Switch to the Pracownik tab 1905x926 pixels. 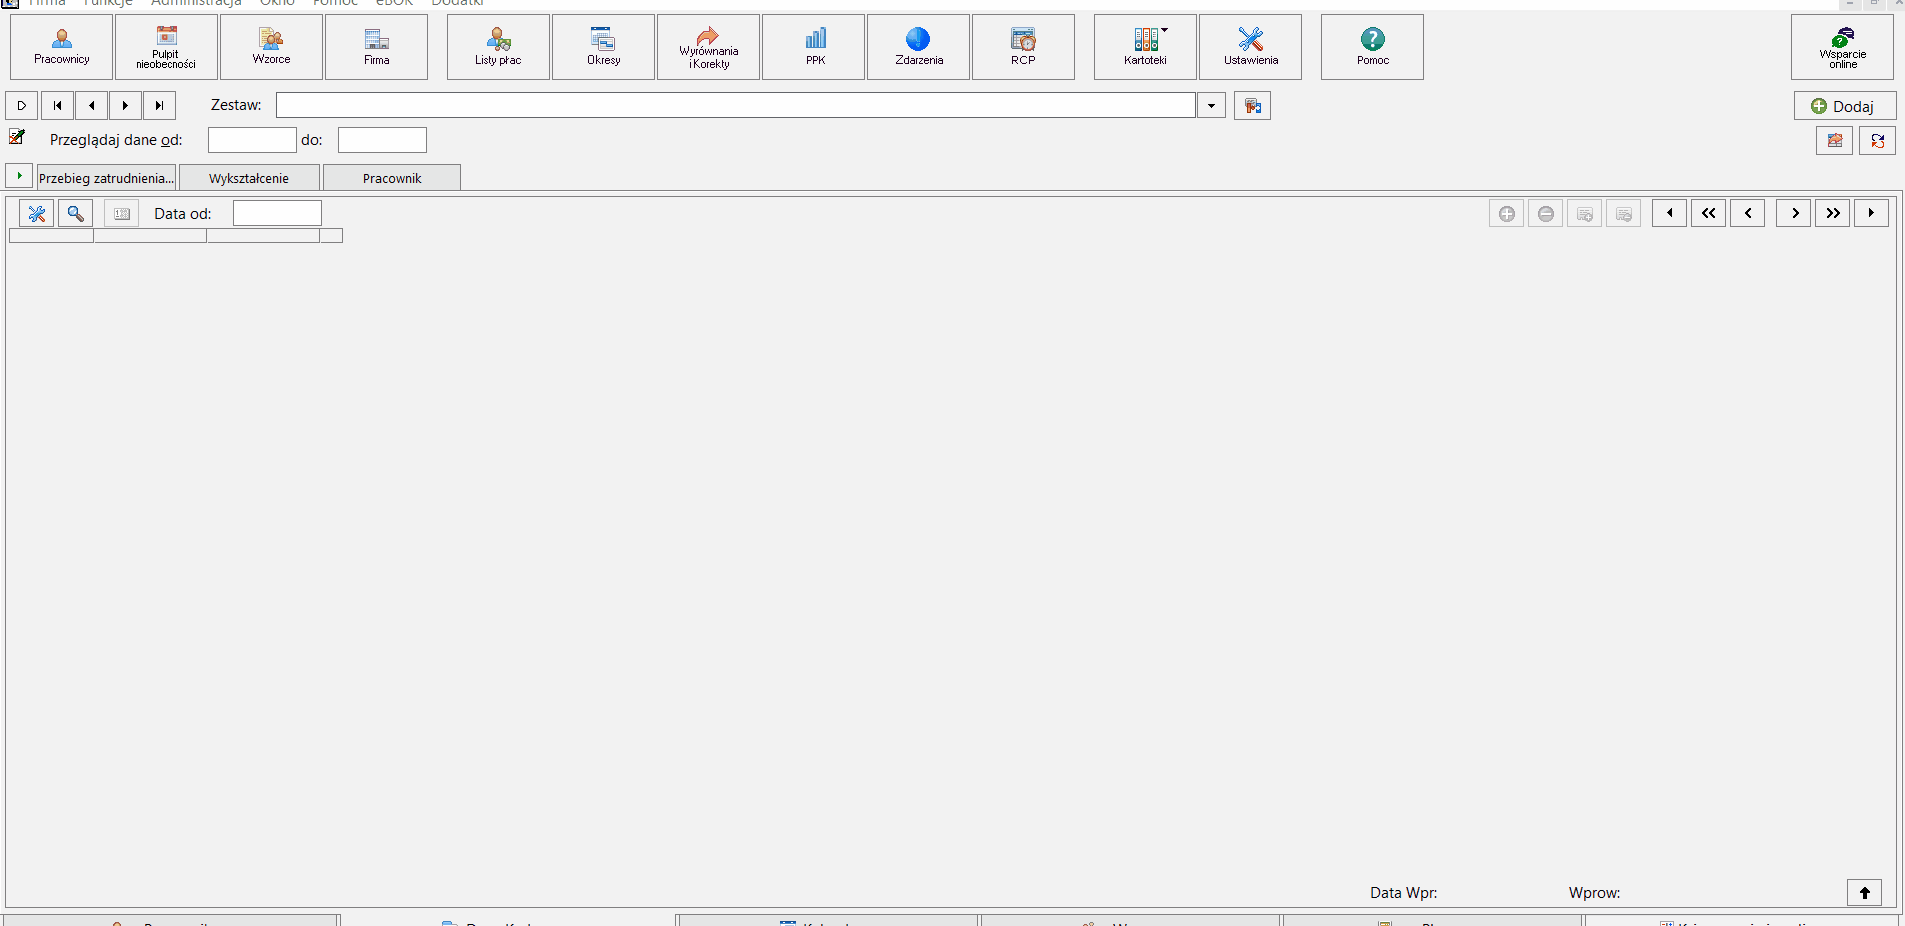coord(392,178)
